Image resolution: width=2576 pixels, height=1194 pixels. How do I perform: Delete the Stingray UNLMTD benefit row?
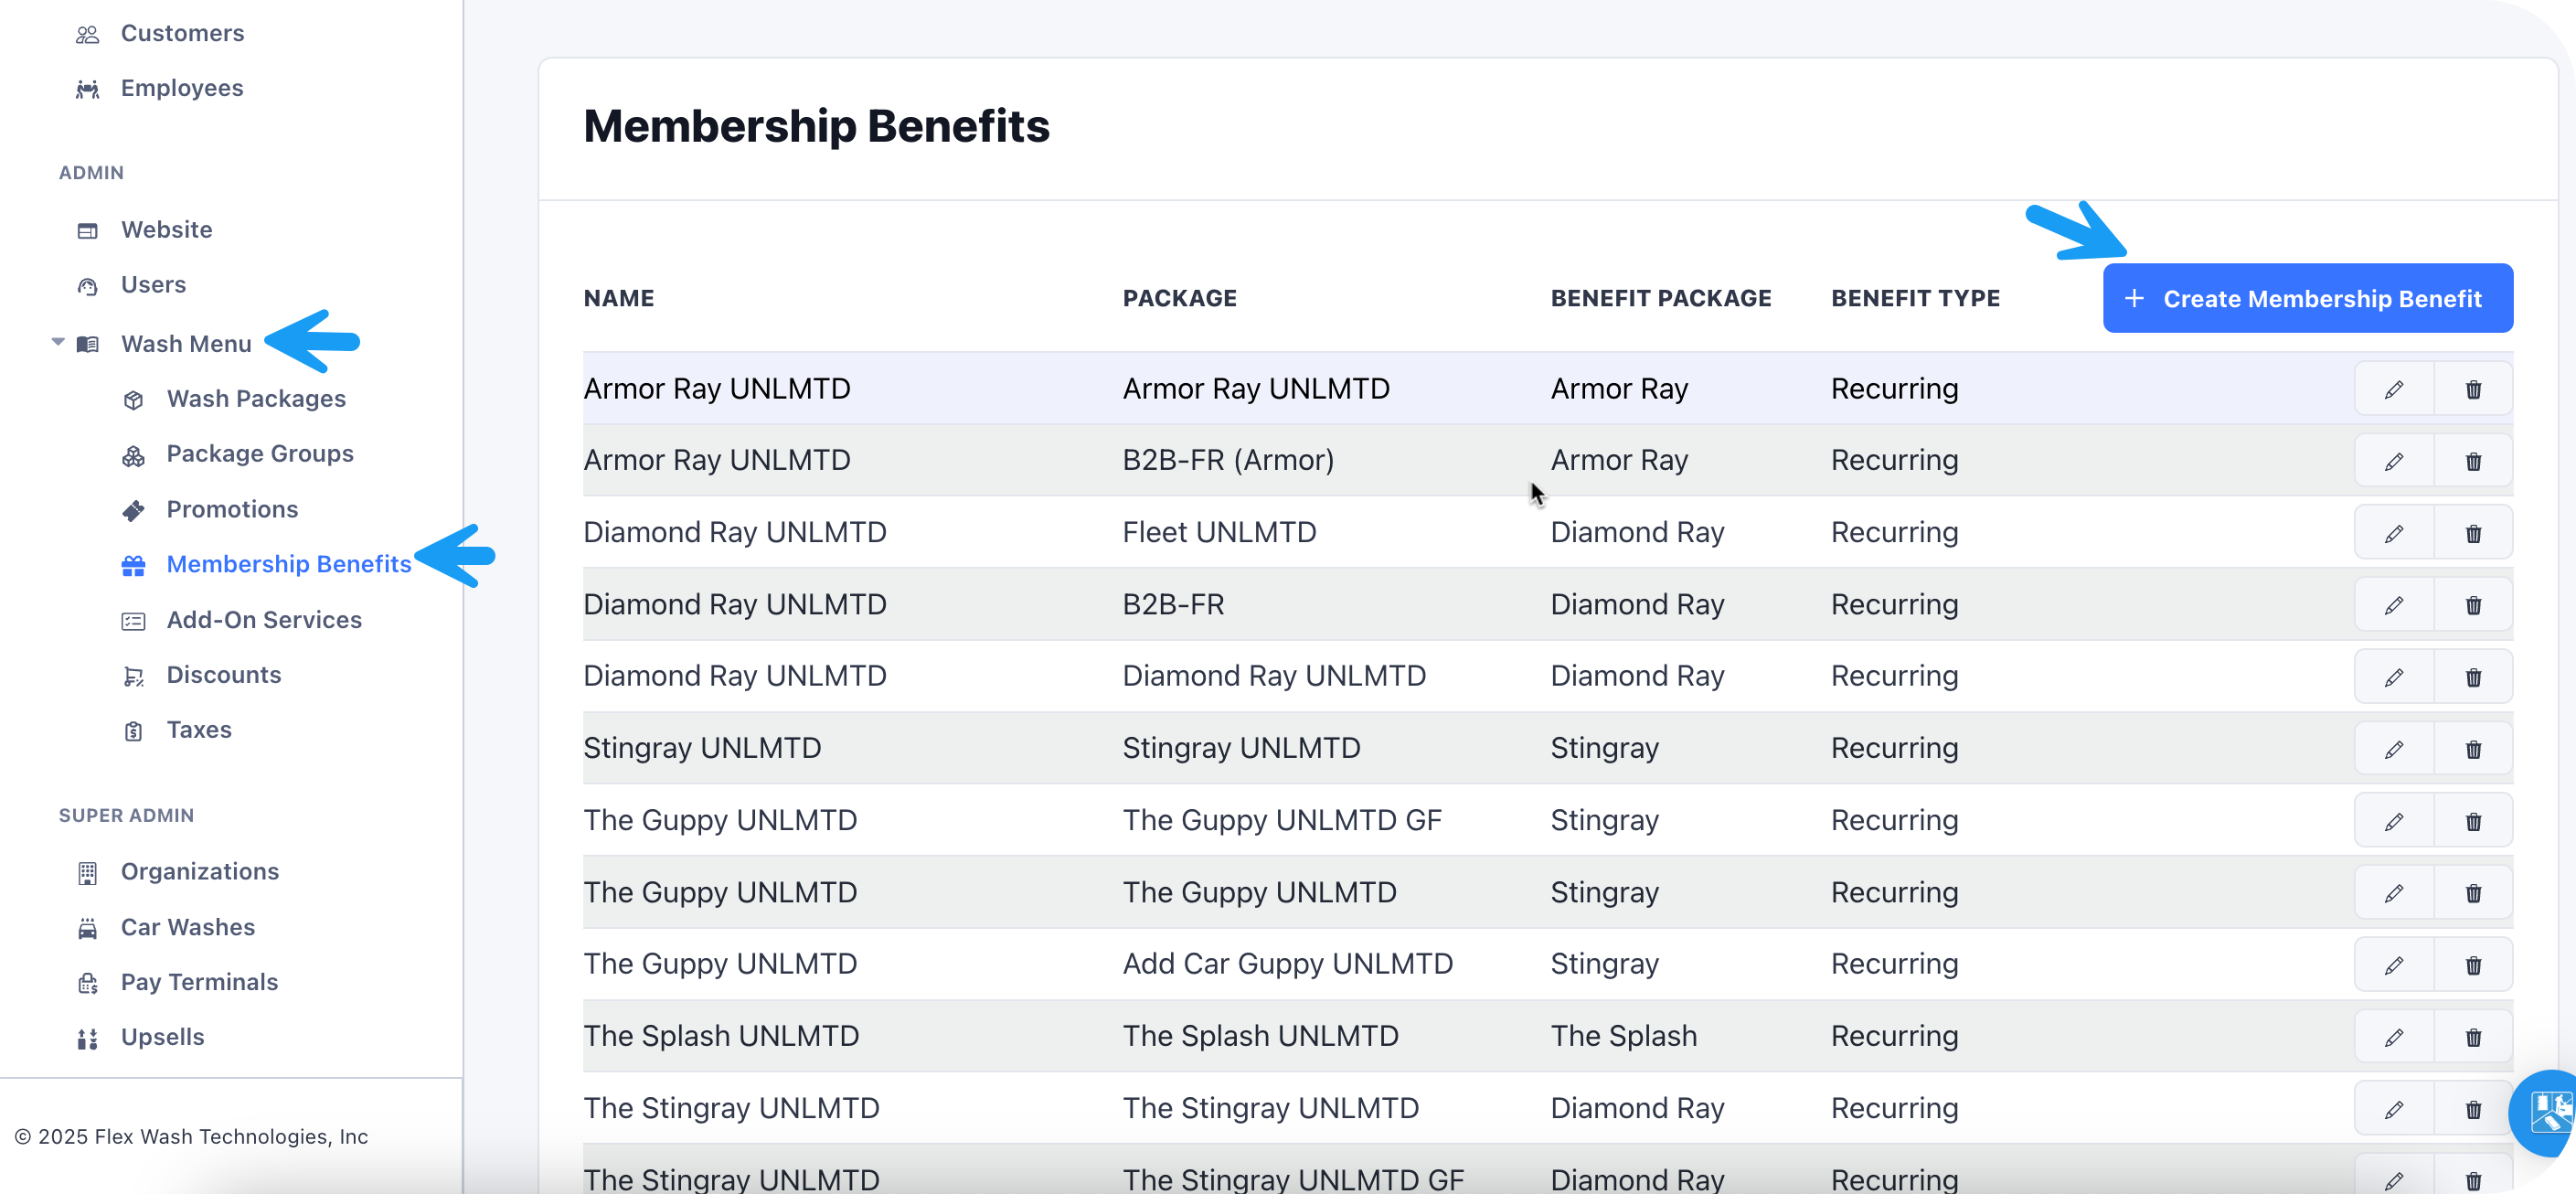[x=2473, y=749]
